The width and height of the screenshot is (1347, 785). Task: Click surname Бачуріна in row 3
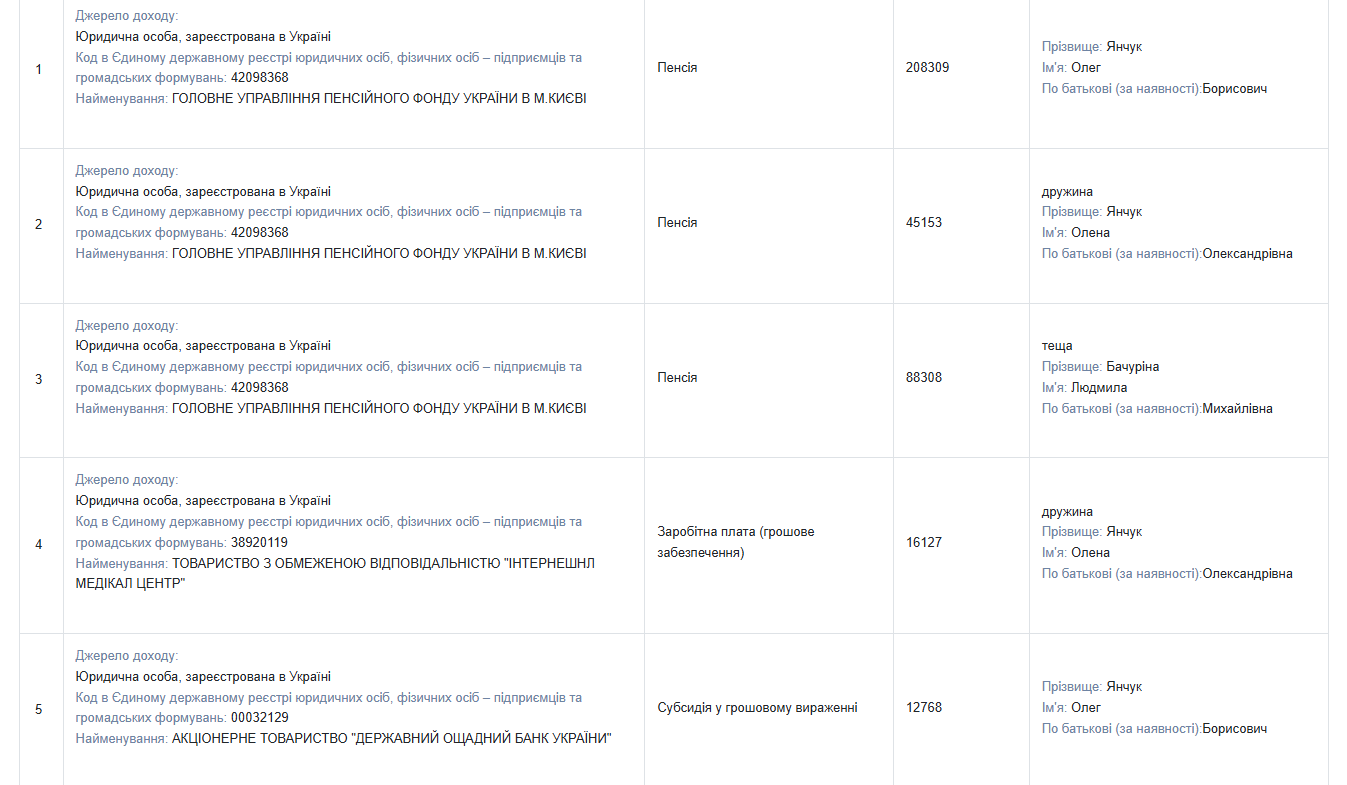1132,367
